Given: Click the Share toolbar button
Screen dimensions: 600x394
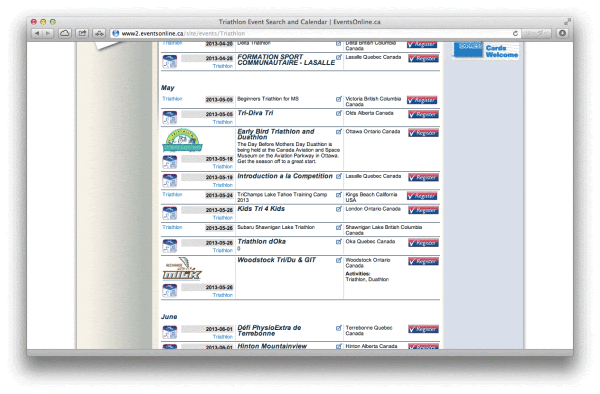Looking at the screenshot, I should 82,33.
